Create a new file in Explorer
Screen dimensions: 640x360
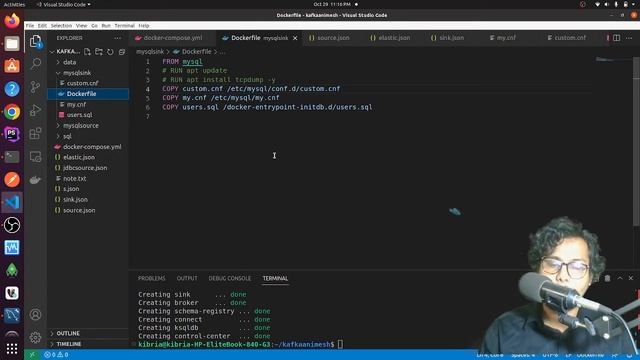[87, 51]
